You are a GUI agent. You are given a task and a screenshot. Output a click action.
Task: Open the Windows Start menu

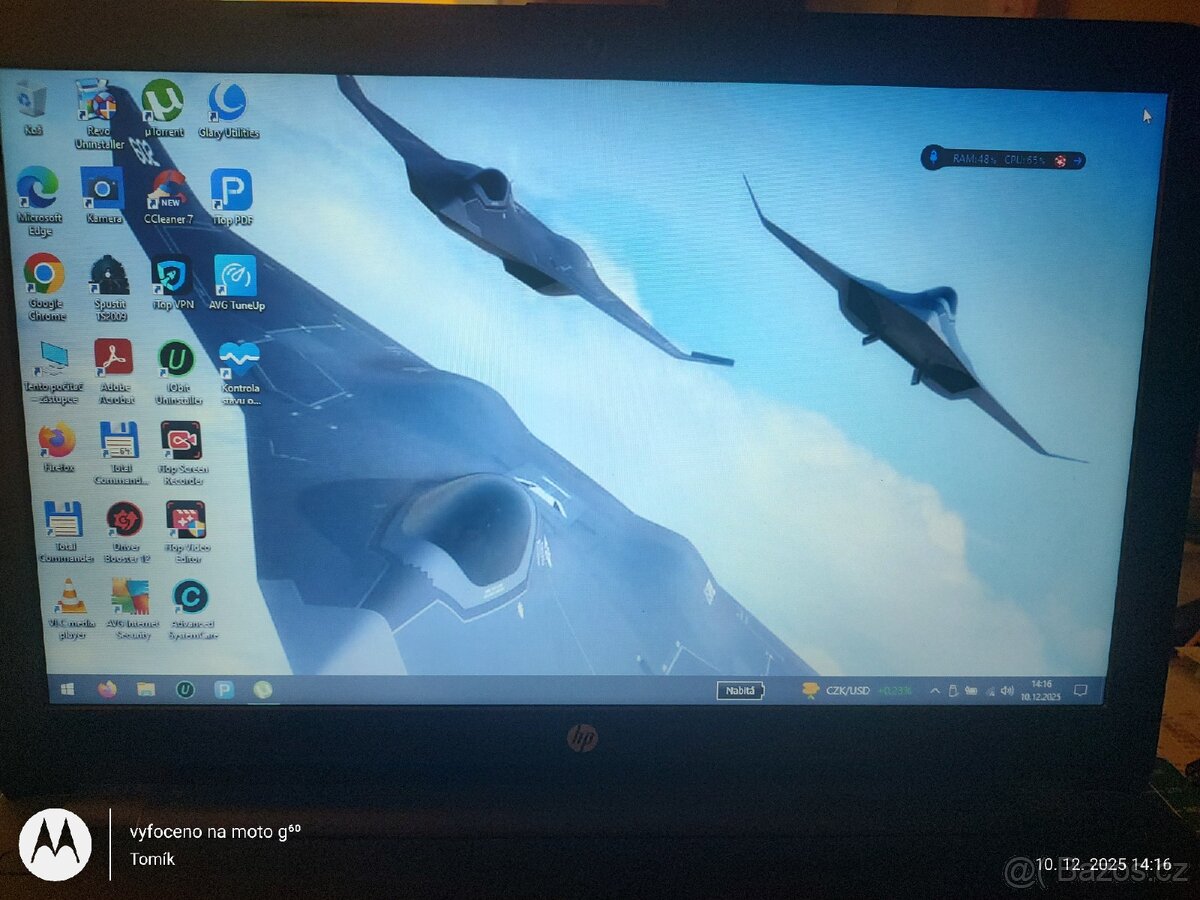[67, 689]
